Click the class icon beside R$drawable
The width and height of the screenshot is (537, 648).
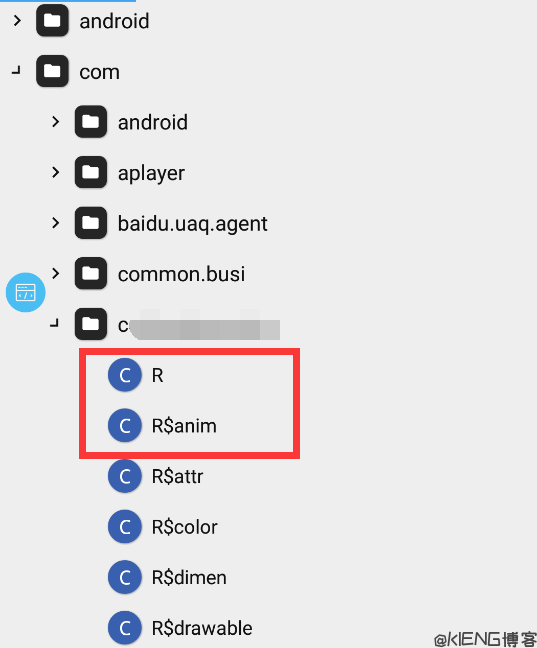[x=125, y=628]
